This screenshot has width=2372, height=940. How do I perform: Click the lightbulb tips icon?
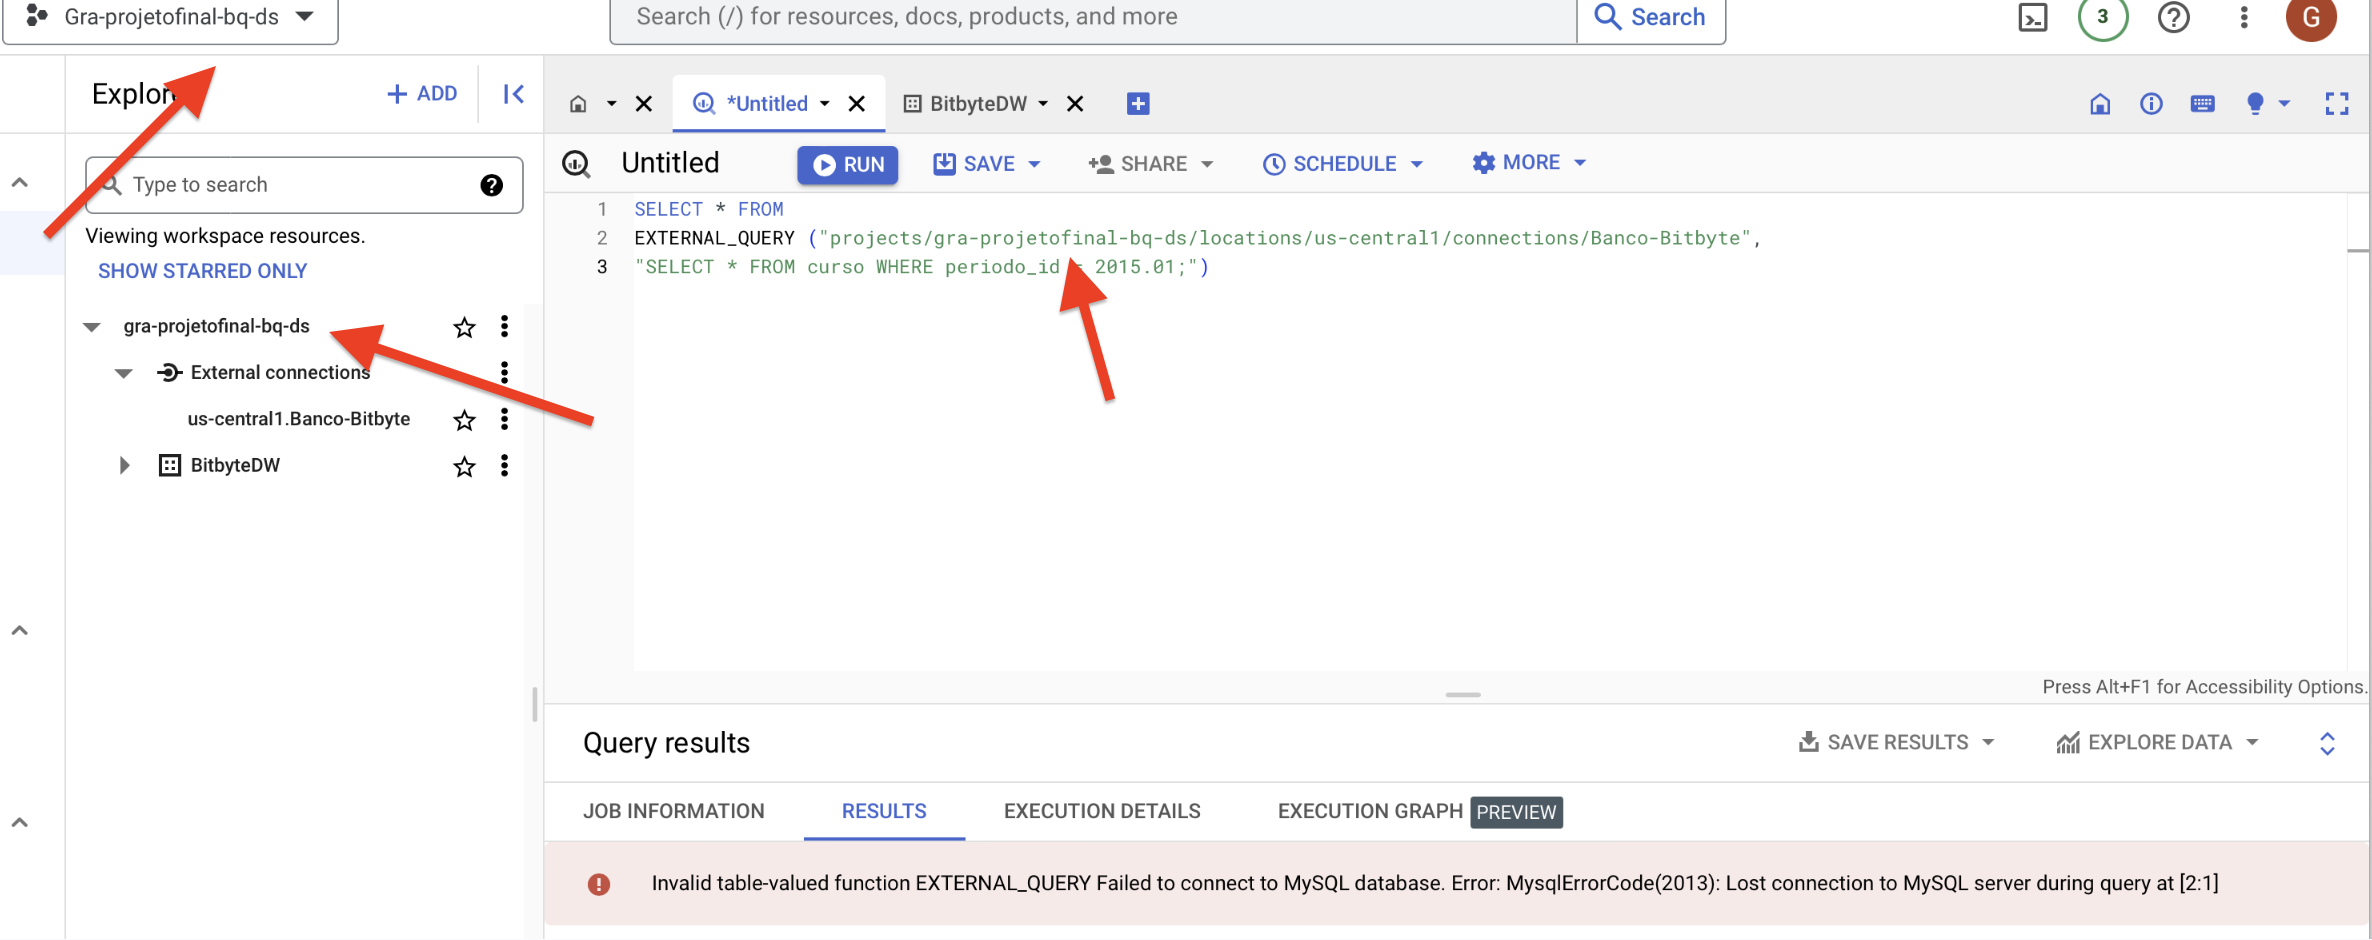click(2255, 104)
